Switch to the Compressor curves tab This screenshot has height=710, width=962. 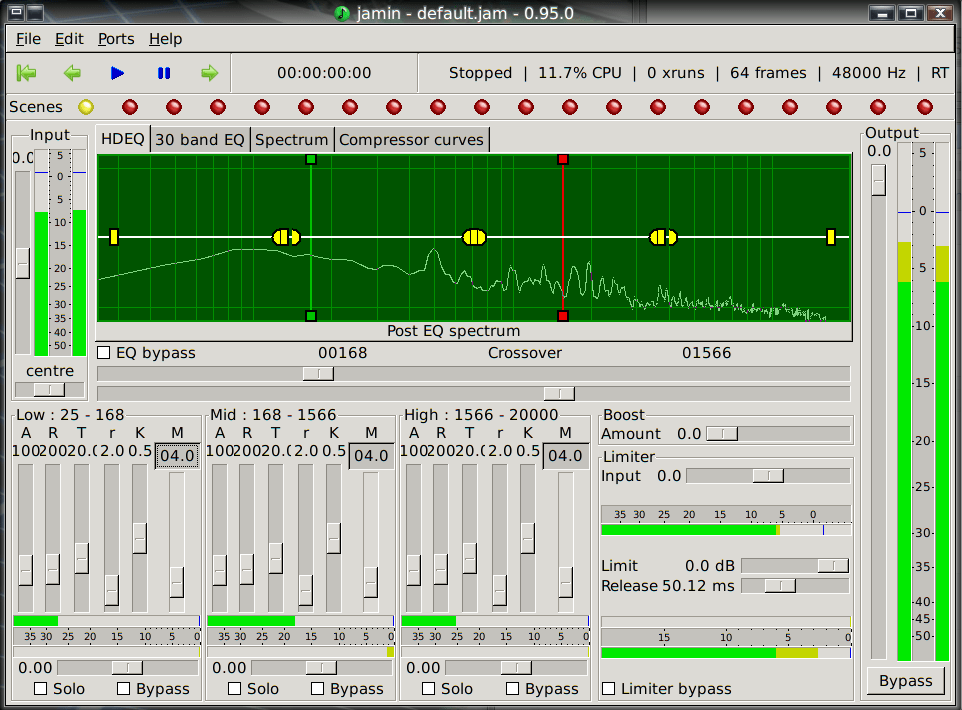pos(412,139)
